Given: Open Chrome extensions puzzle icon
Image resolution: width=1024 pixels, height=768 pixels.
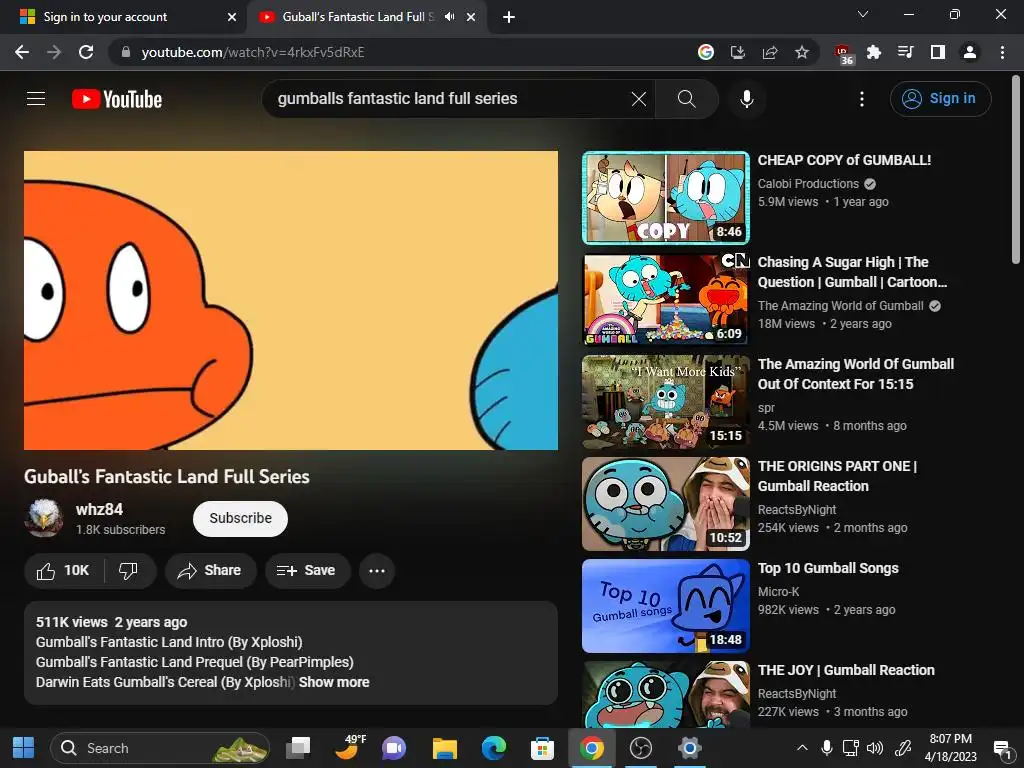Looking at the screenshot, I should tap(873, 52).
